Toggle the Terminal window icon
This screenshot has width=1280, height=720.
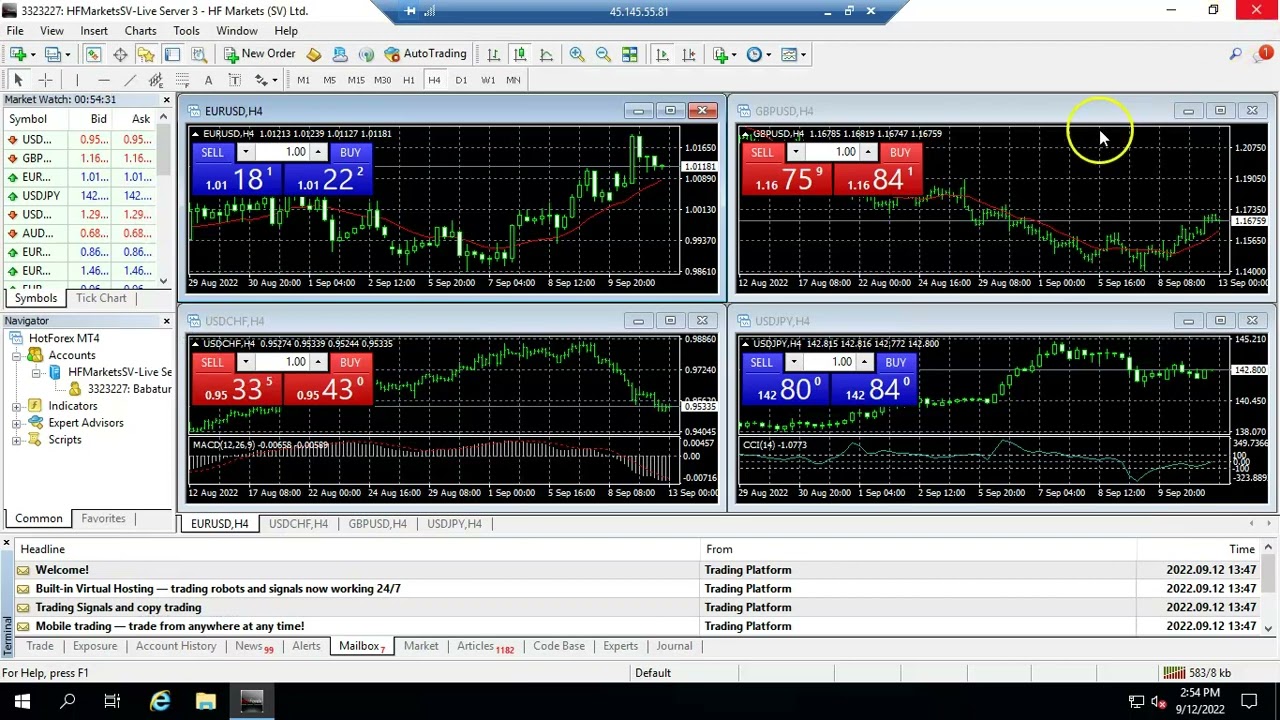pos(172,54)
